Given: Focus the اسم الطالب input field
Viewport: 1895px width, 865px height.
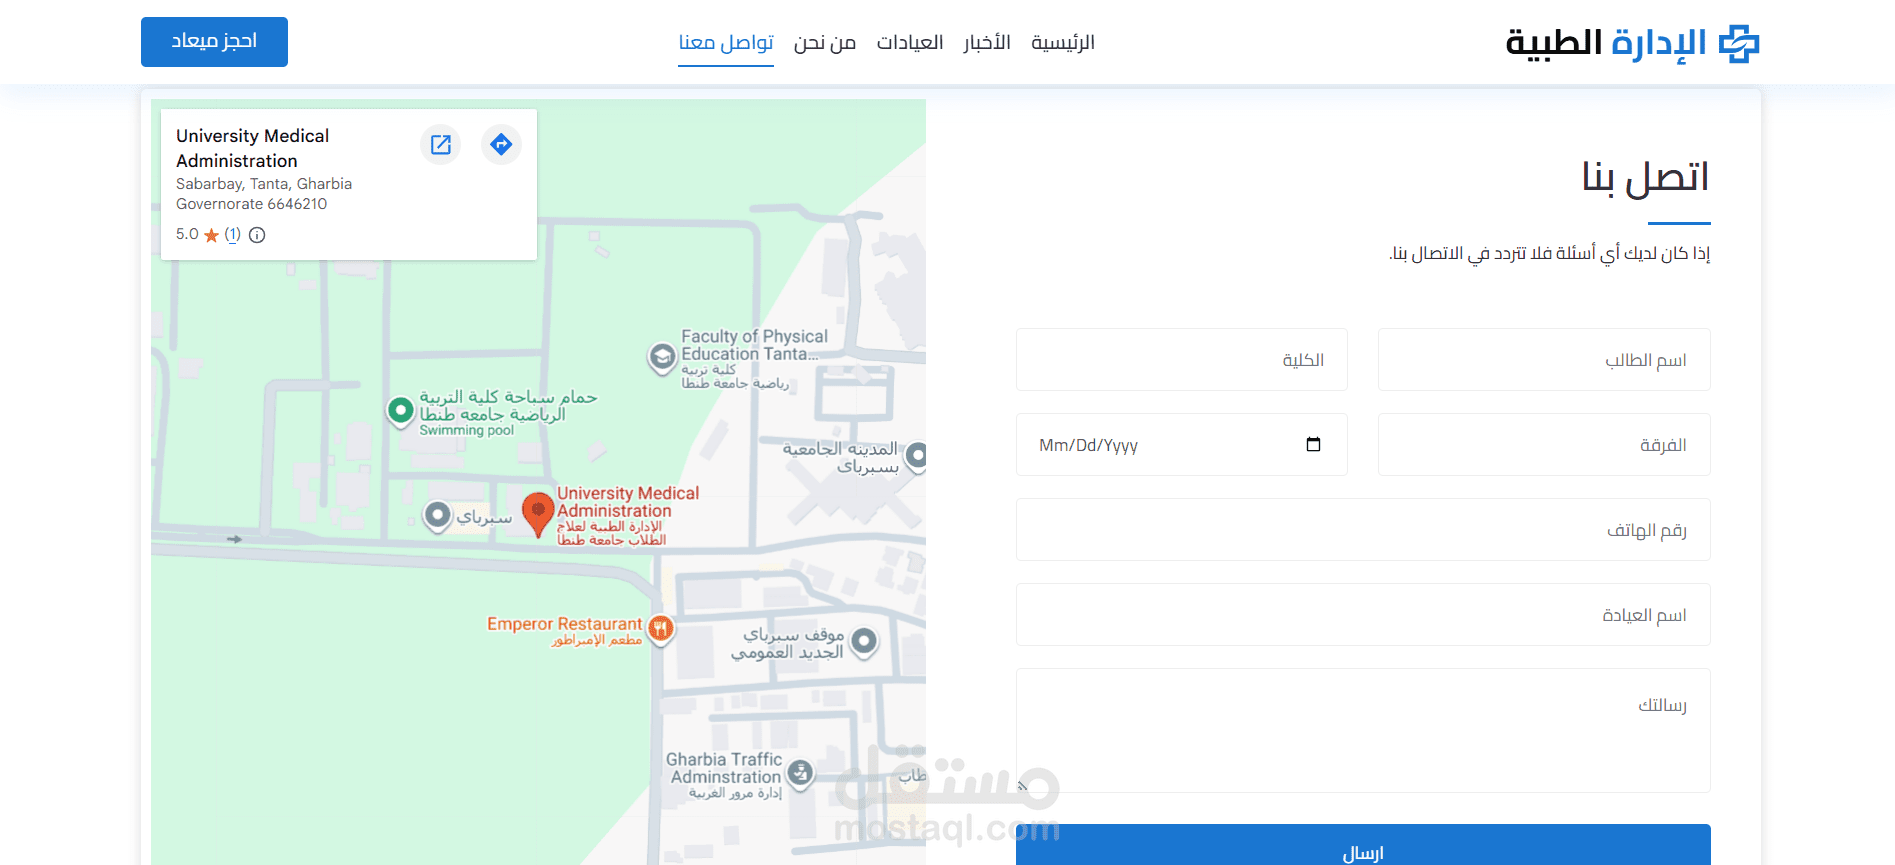Looking at the screenshot, I should point(1544,360).
